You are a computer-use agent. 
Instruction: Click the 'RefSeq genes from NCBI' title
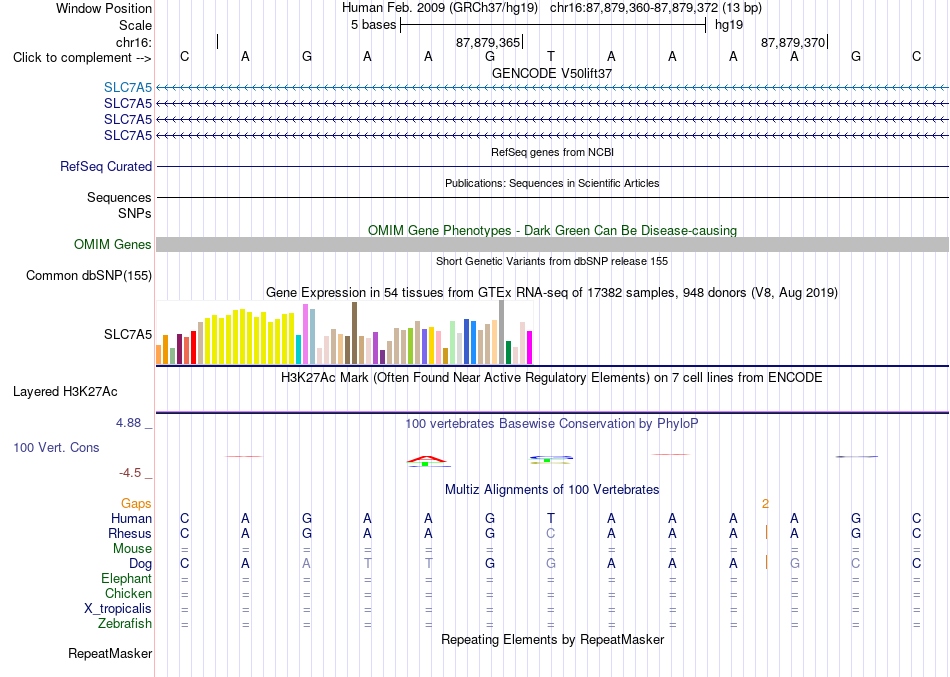552,152
